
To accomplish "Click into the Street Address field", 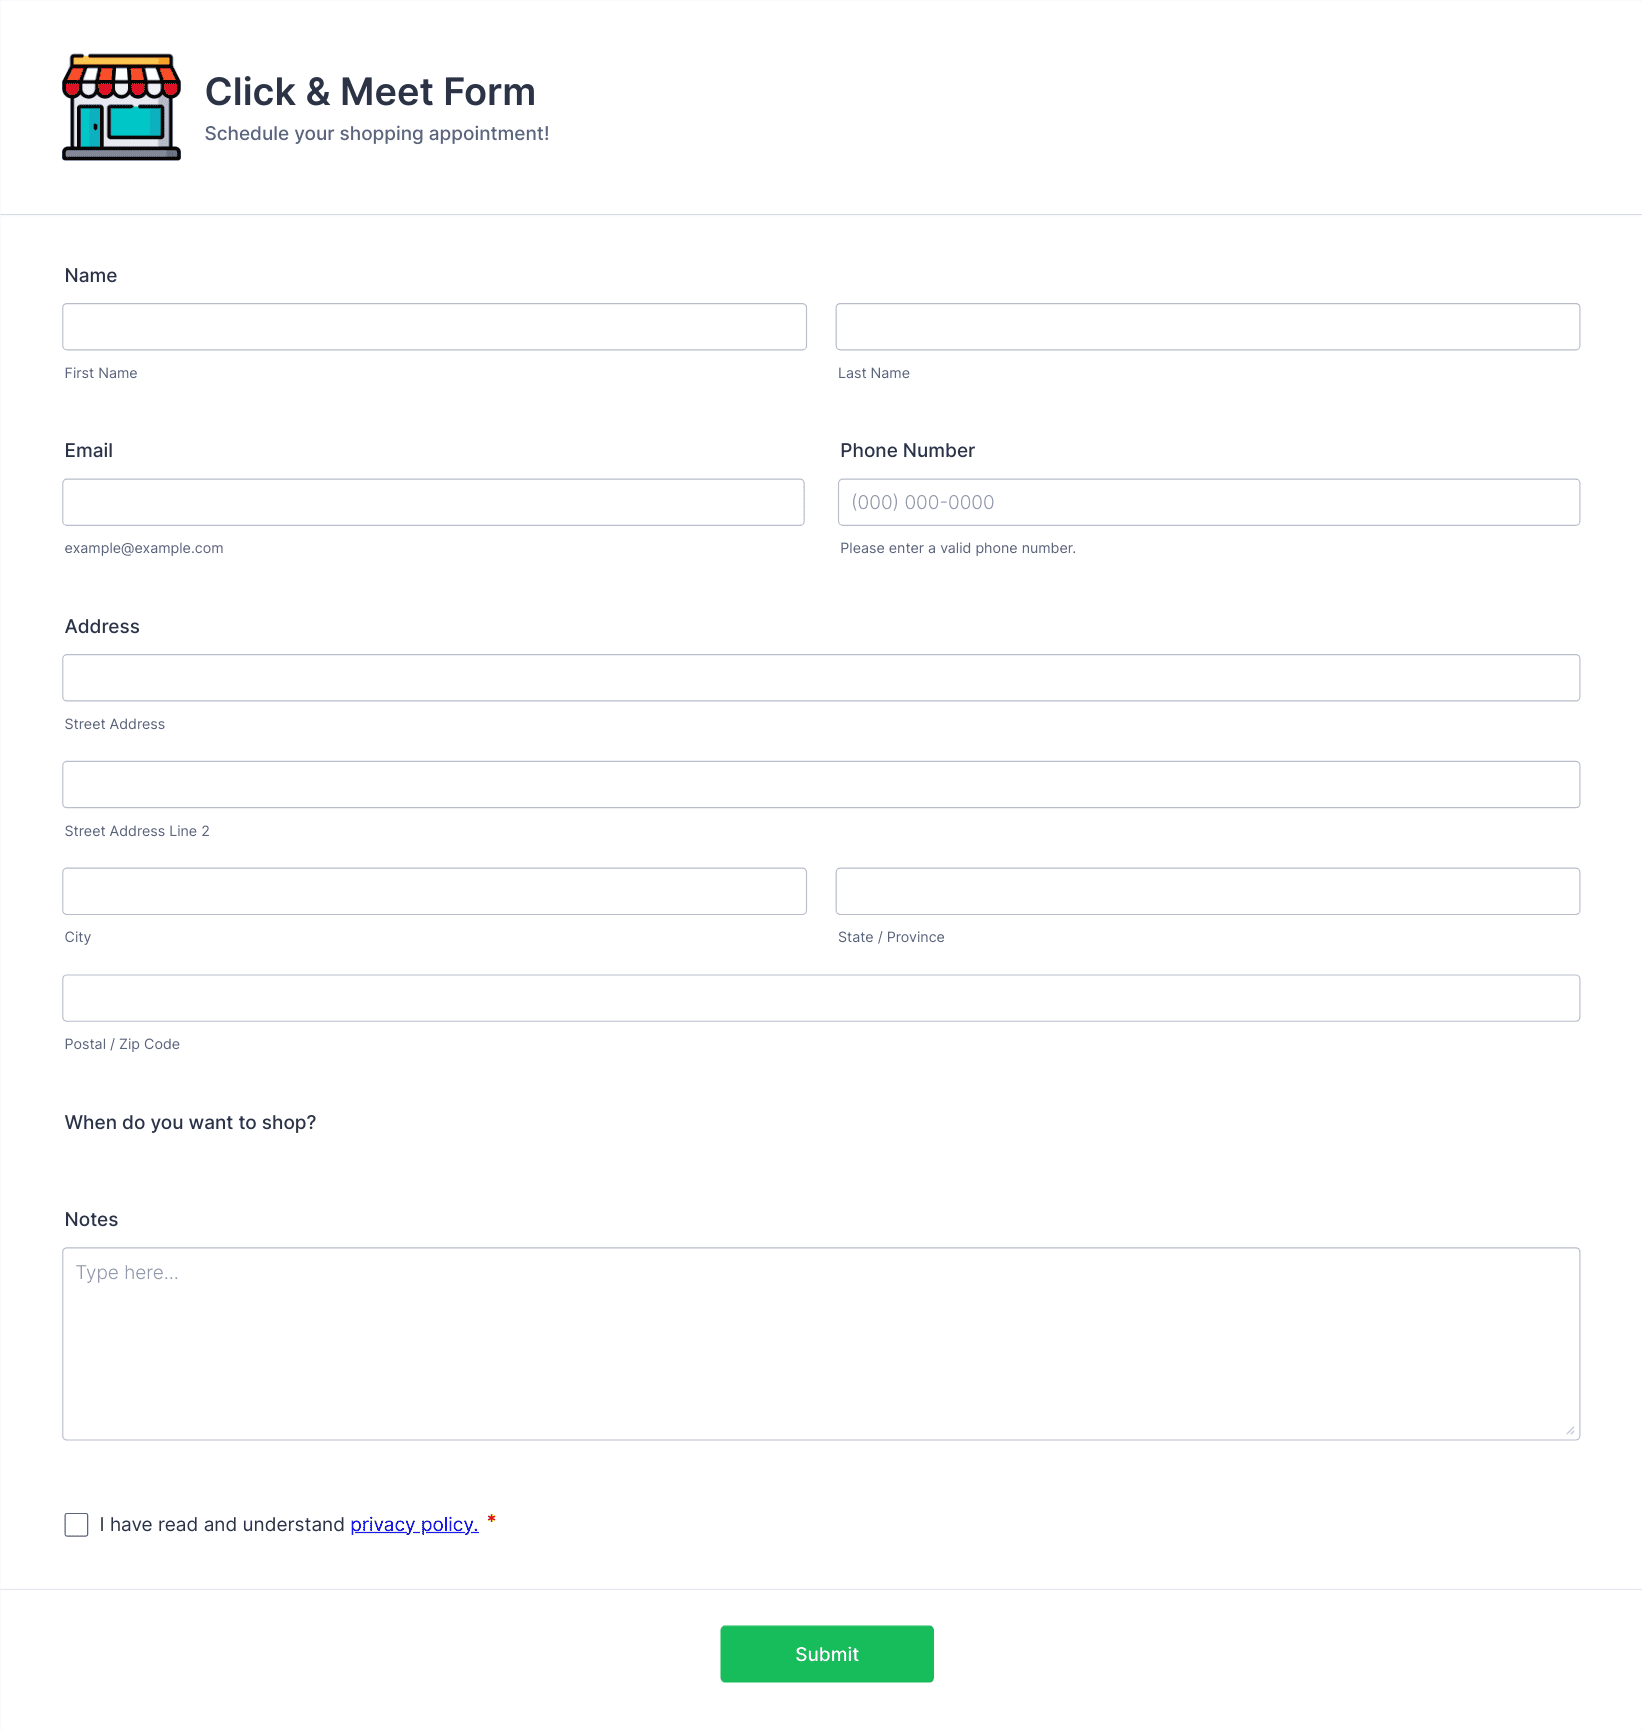I will coord(821,678).
